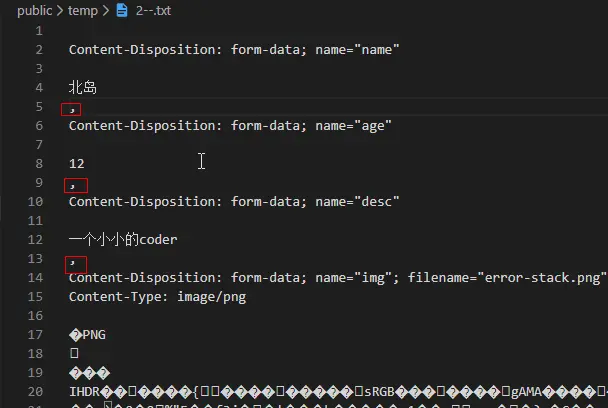Click the 'IHDR' text on line 20
This screenshot has height=408, width=608.
(x=84, y=392)
